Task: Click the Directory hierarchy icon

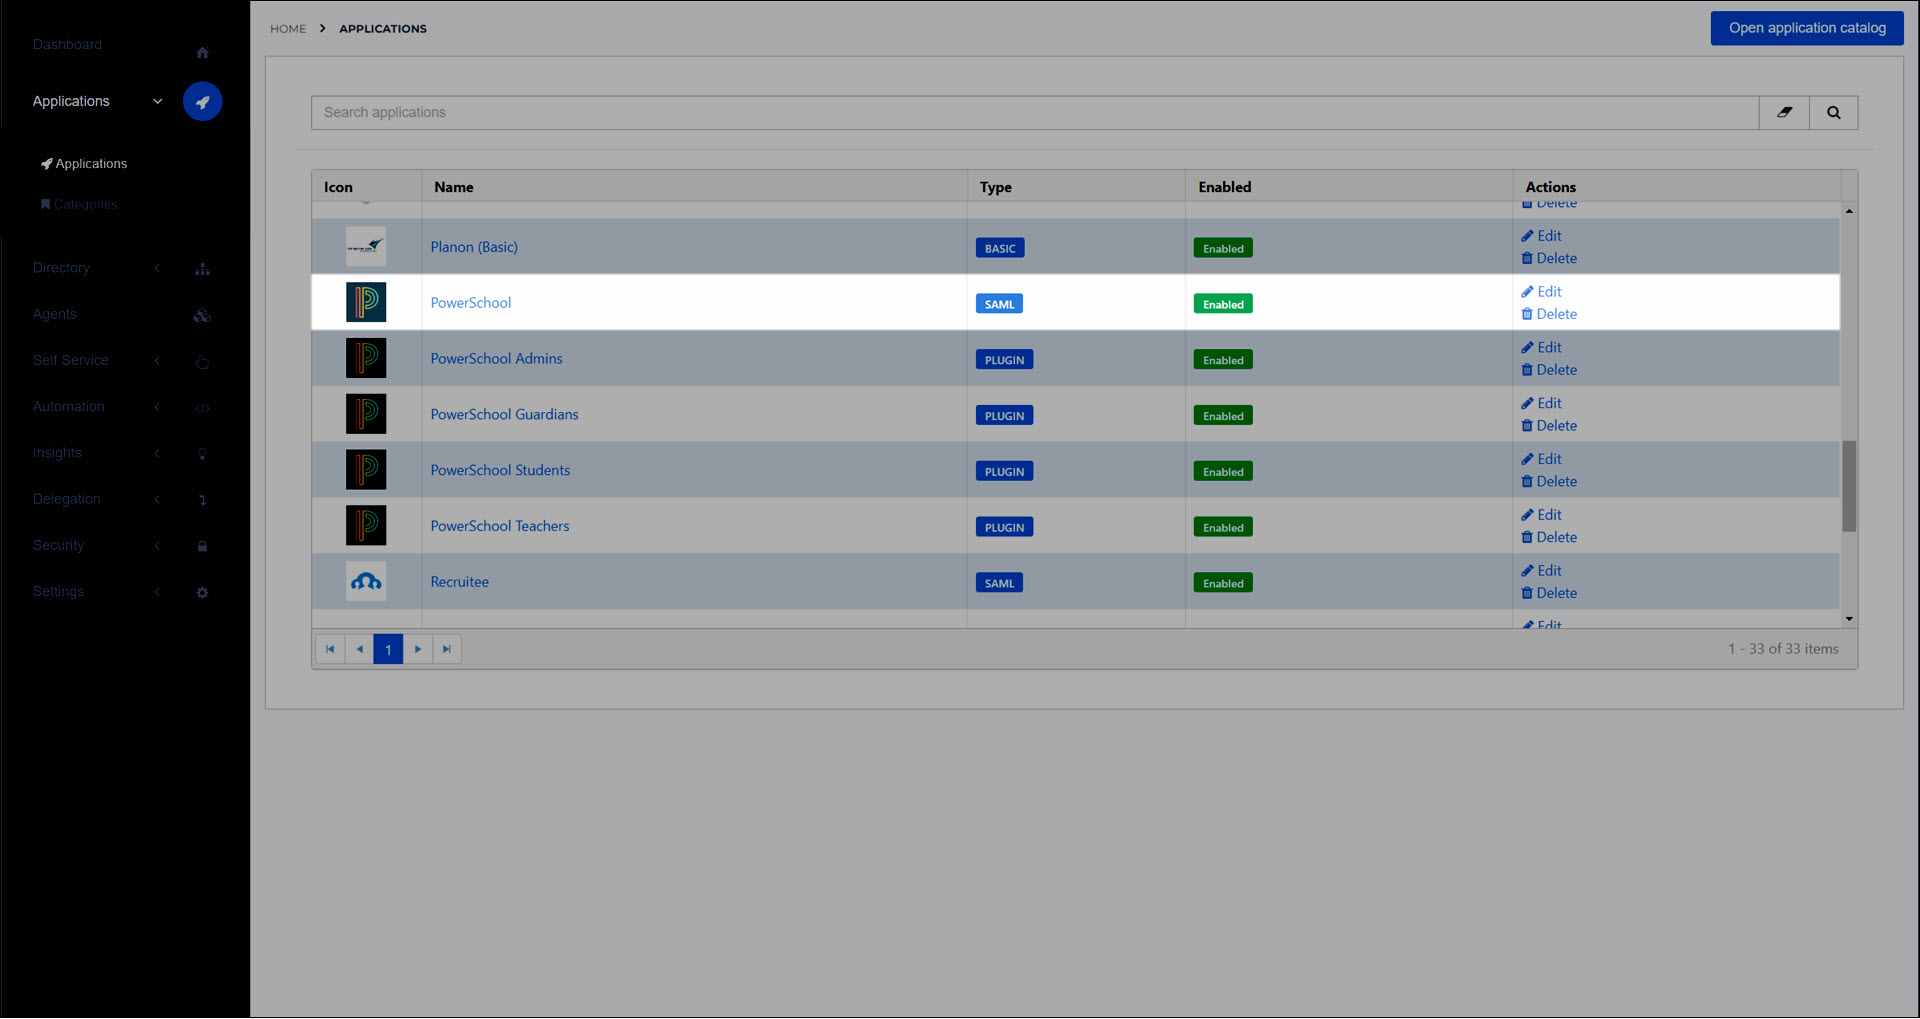Action: pyautogui.click(x=202, y=269)
